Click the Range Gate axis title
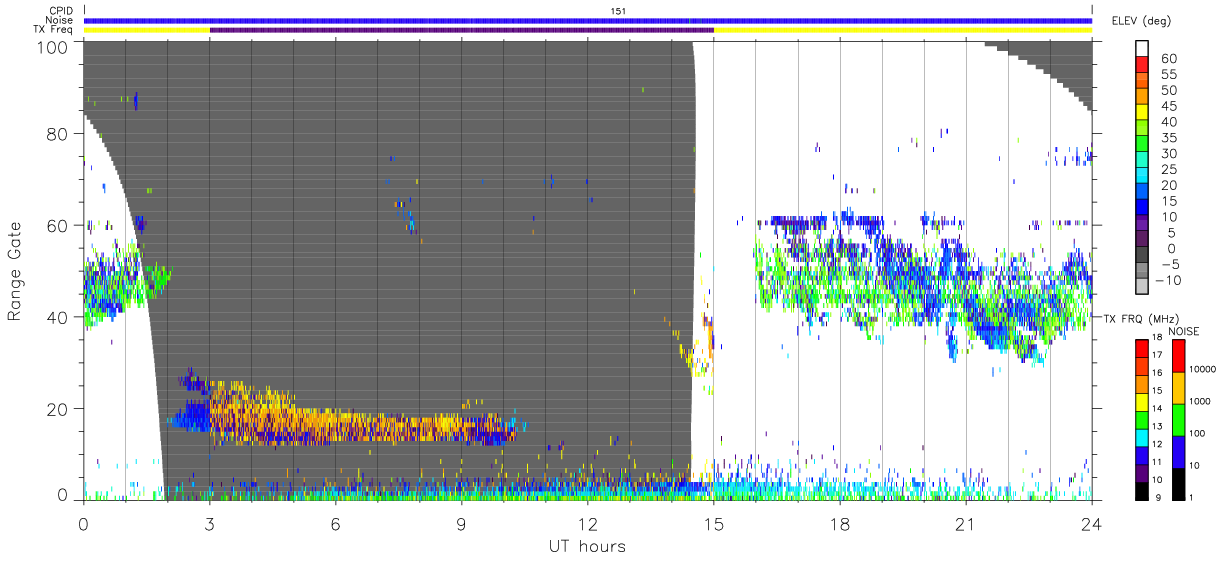This screenshot has width=1228, height=567. (x=15, y=272)
